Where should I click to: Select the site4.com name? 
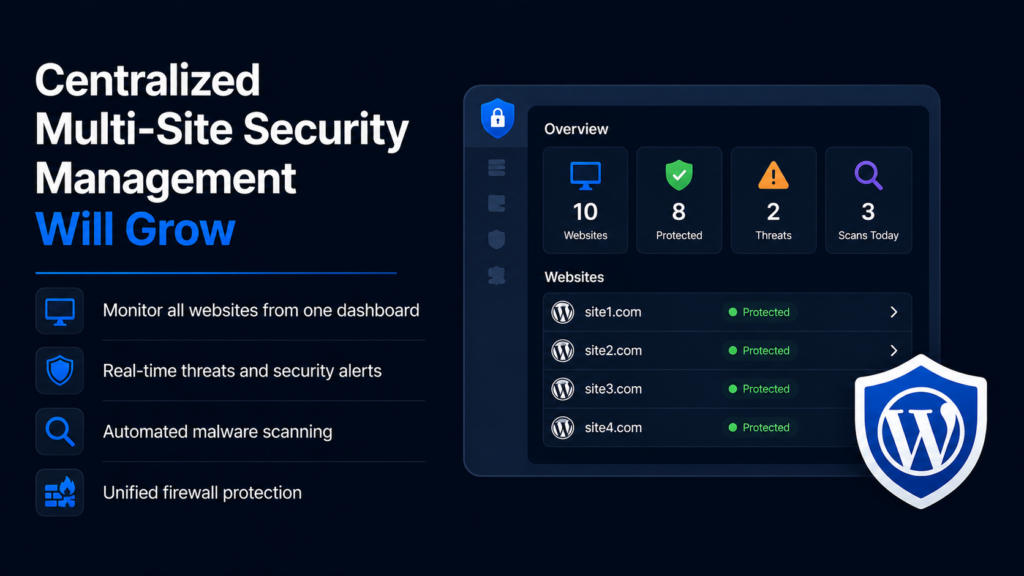click(613, 428)
